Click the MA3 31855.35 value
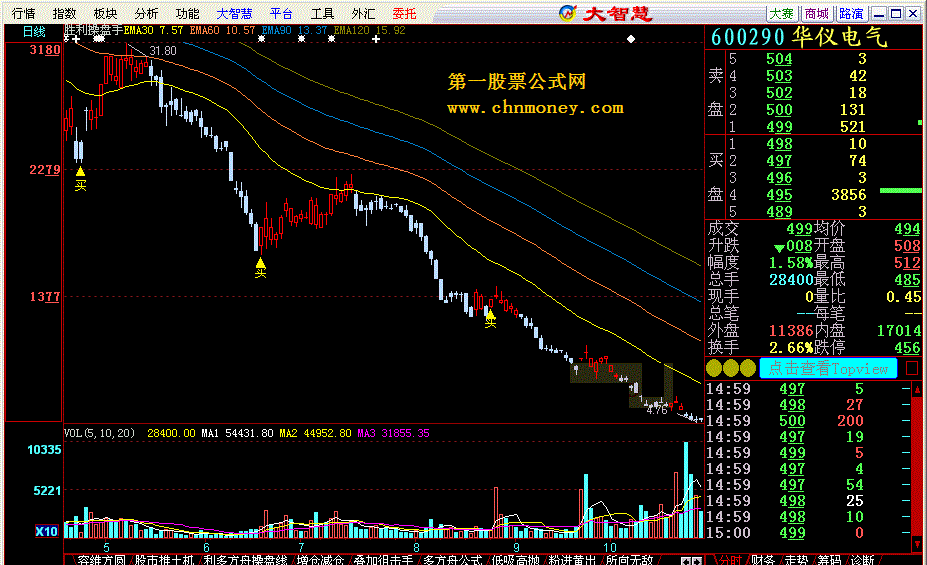This screenshot has height=565, width=927. pos(394,433)
